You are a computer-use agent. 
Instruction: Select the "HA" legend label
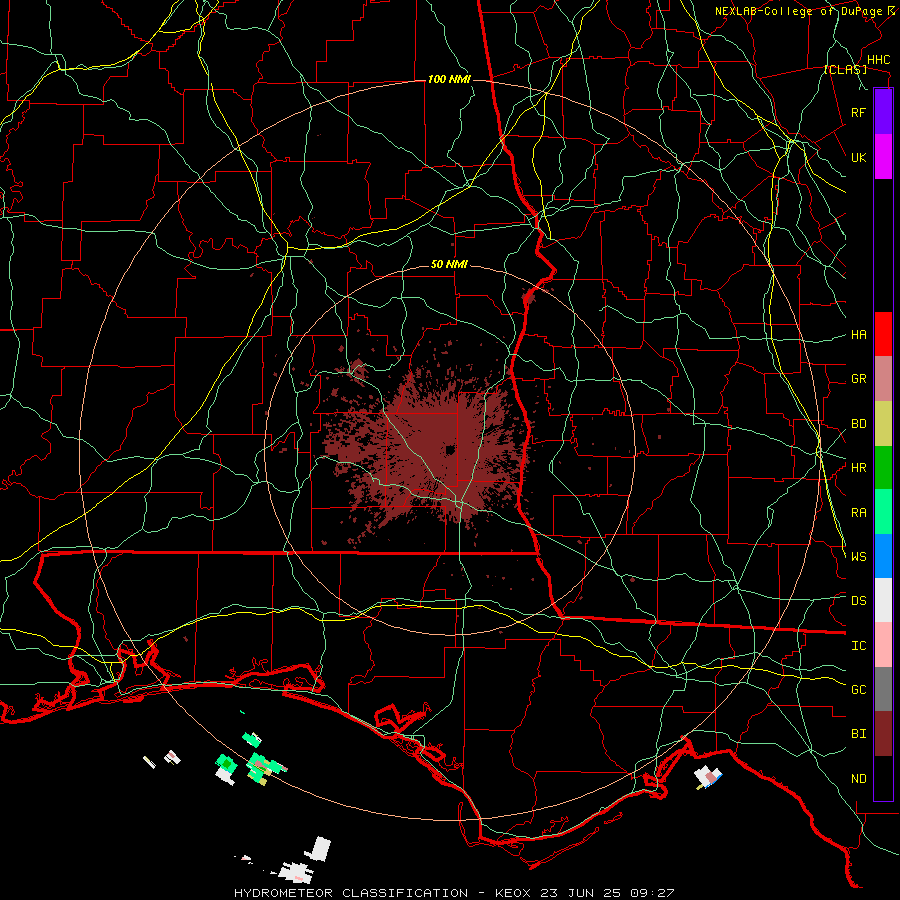point(858,335)
